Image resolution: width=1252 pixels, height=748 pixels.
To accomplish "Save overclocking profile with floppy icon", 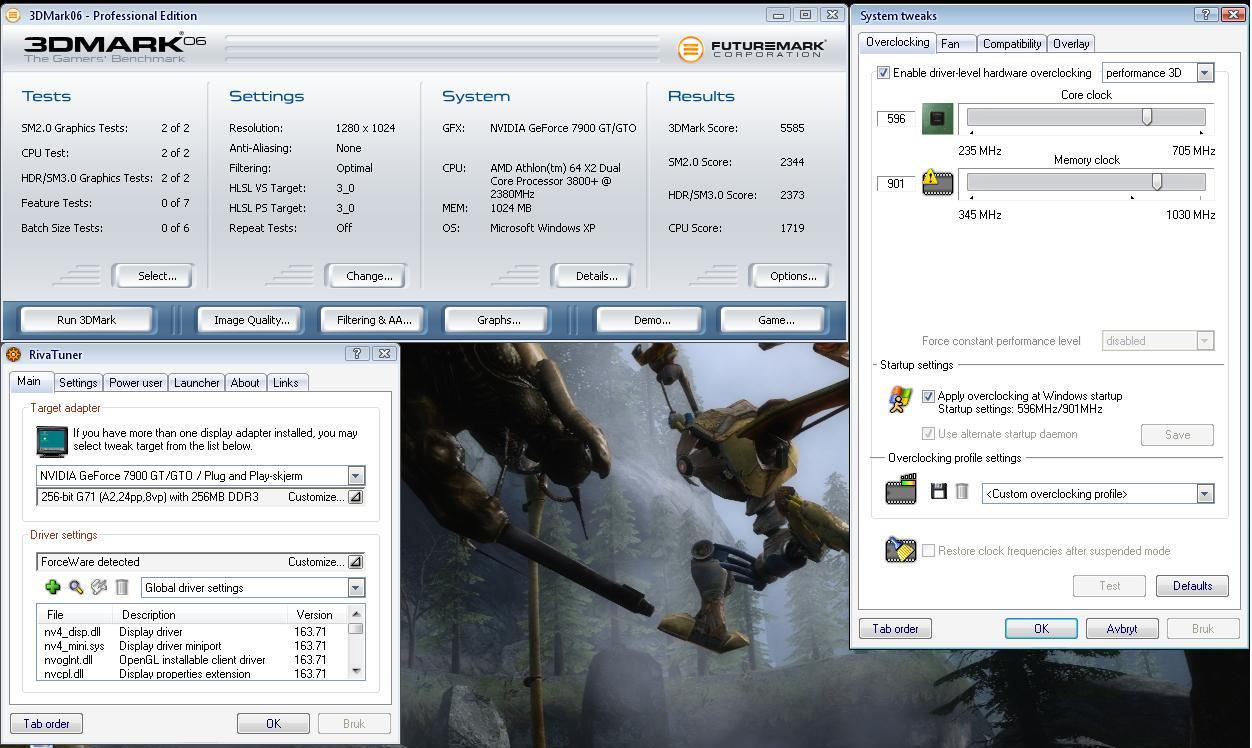I will click(938, 491).
